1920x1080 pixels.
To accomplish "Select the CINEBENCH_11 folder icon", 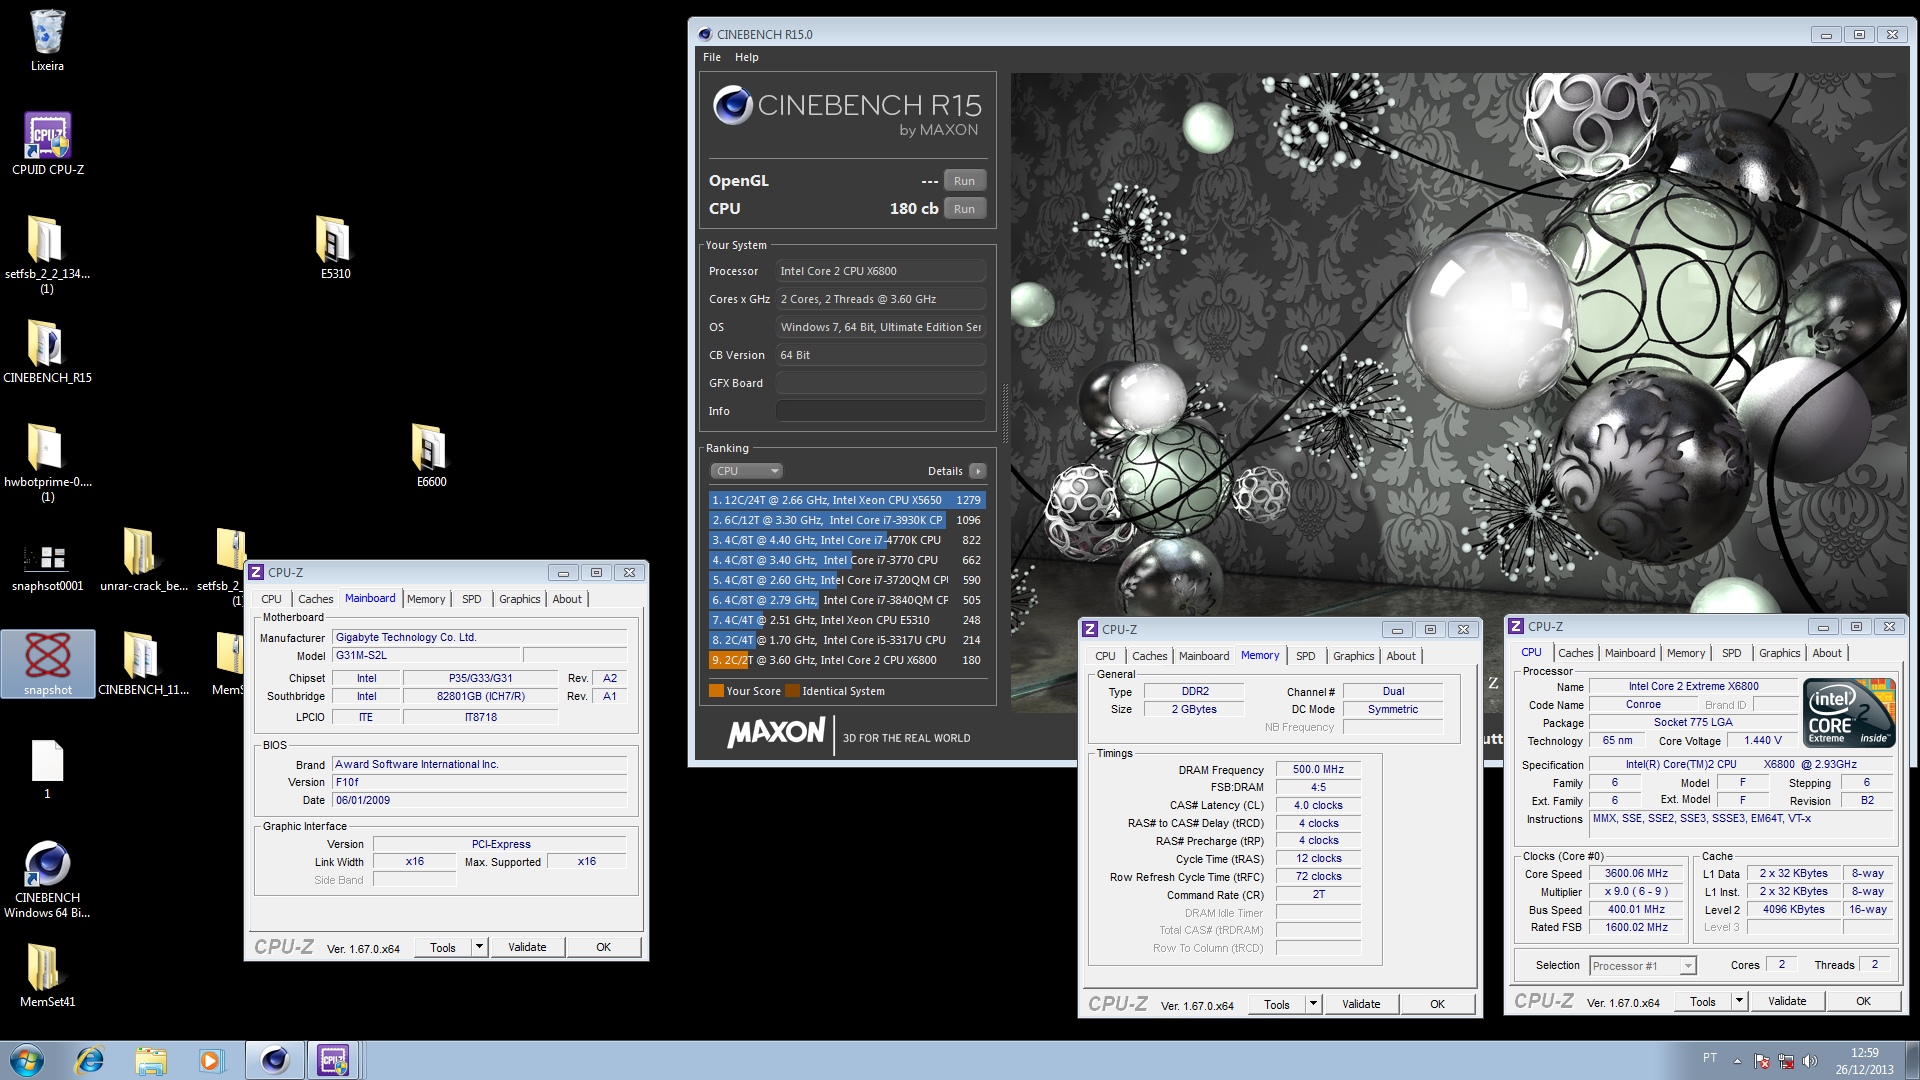I will pos(143,664).
